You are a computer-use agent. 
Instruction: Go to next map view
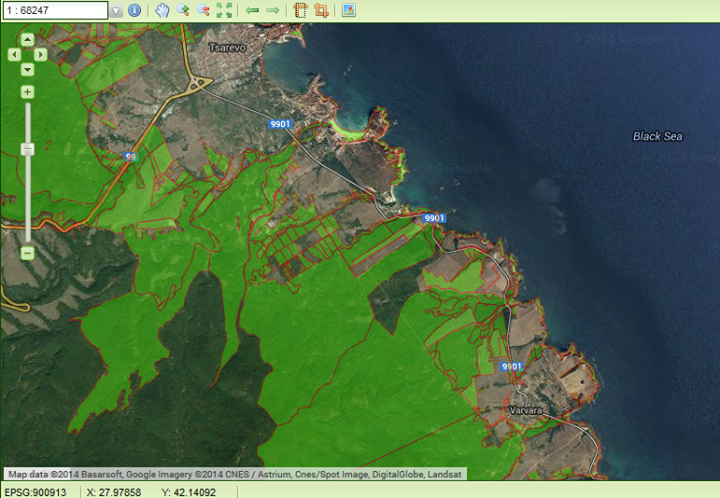pos(272,10)
